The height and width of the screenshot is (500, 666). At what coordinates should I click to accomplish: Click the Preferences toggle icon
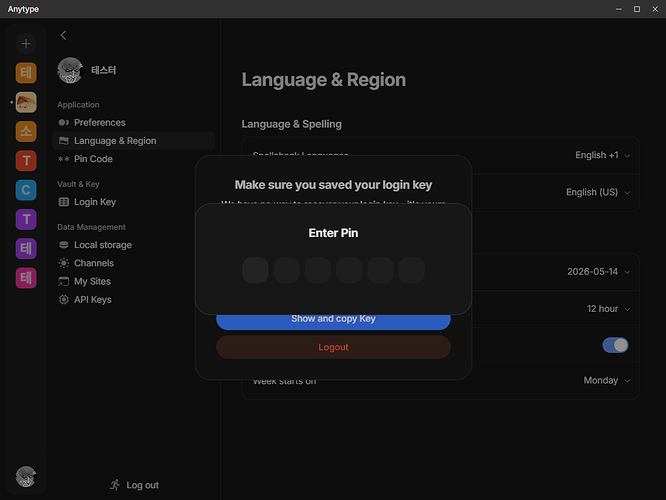click(64, 122)
